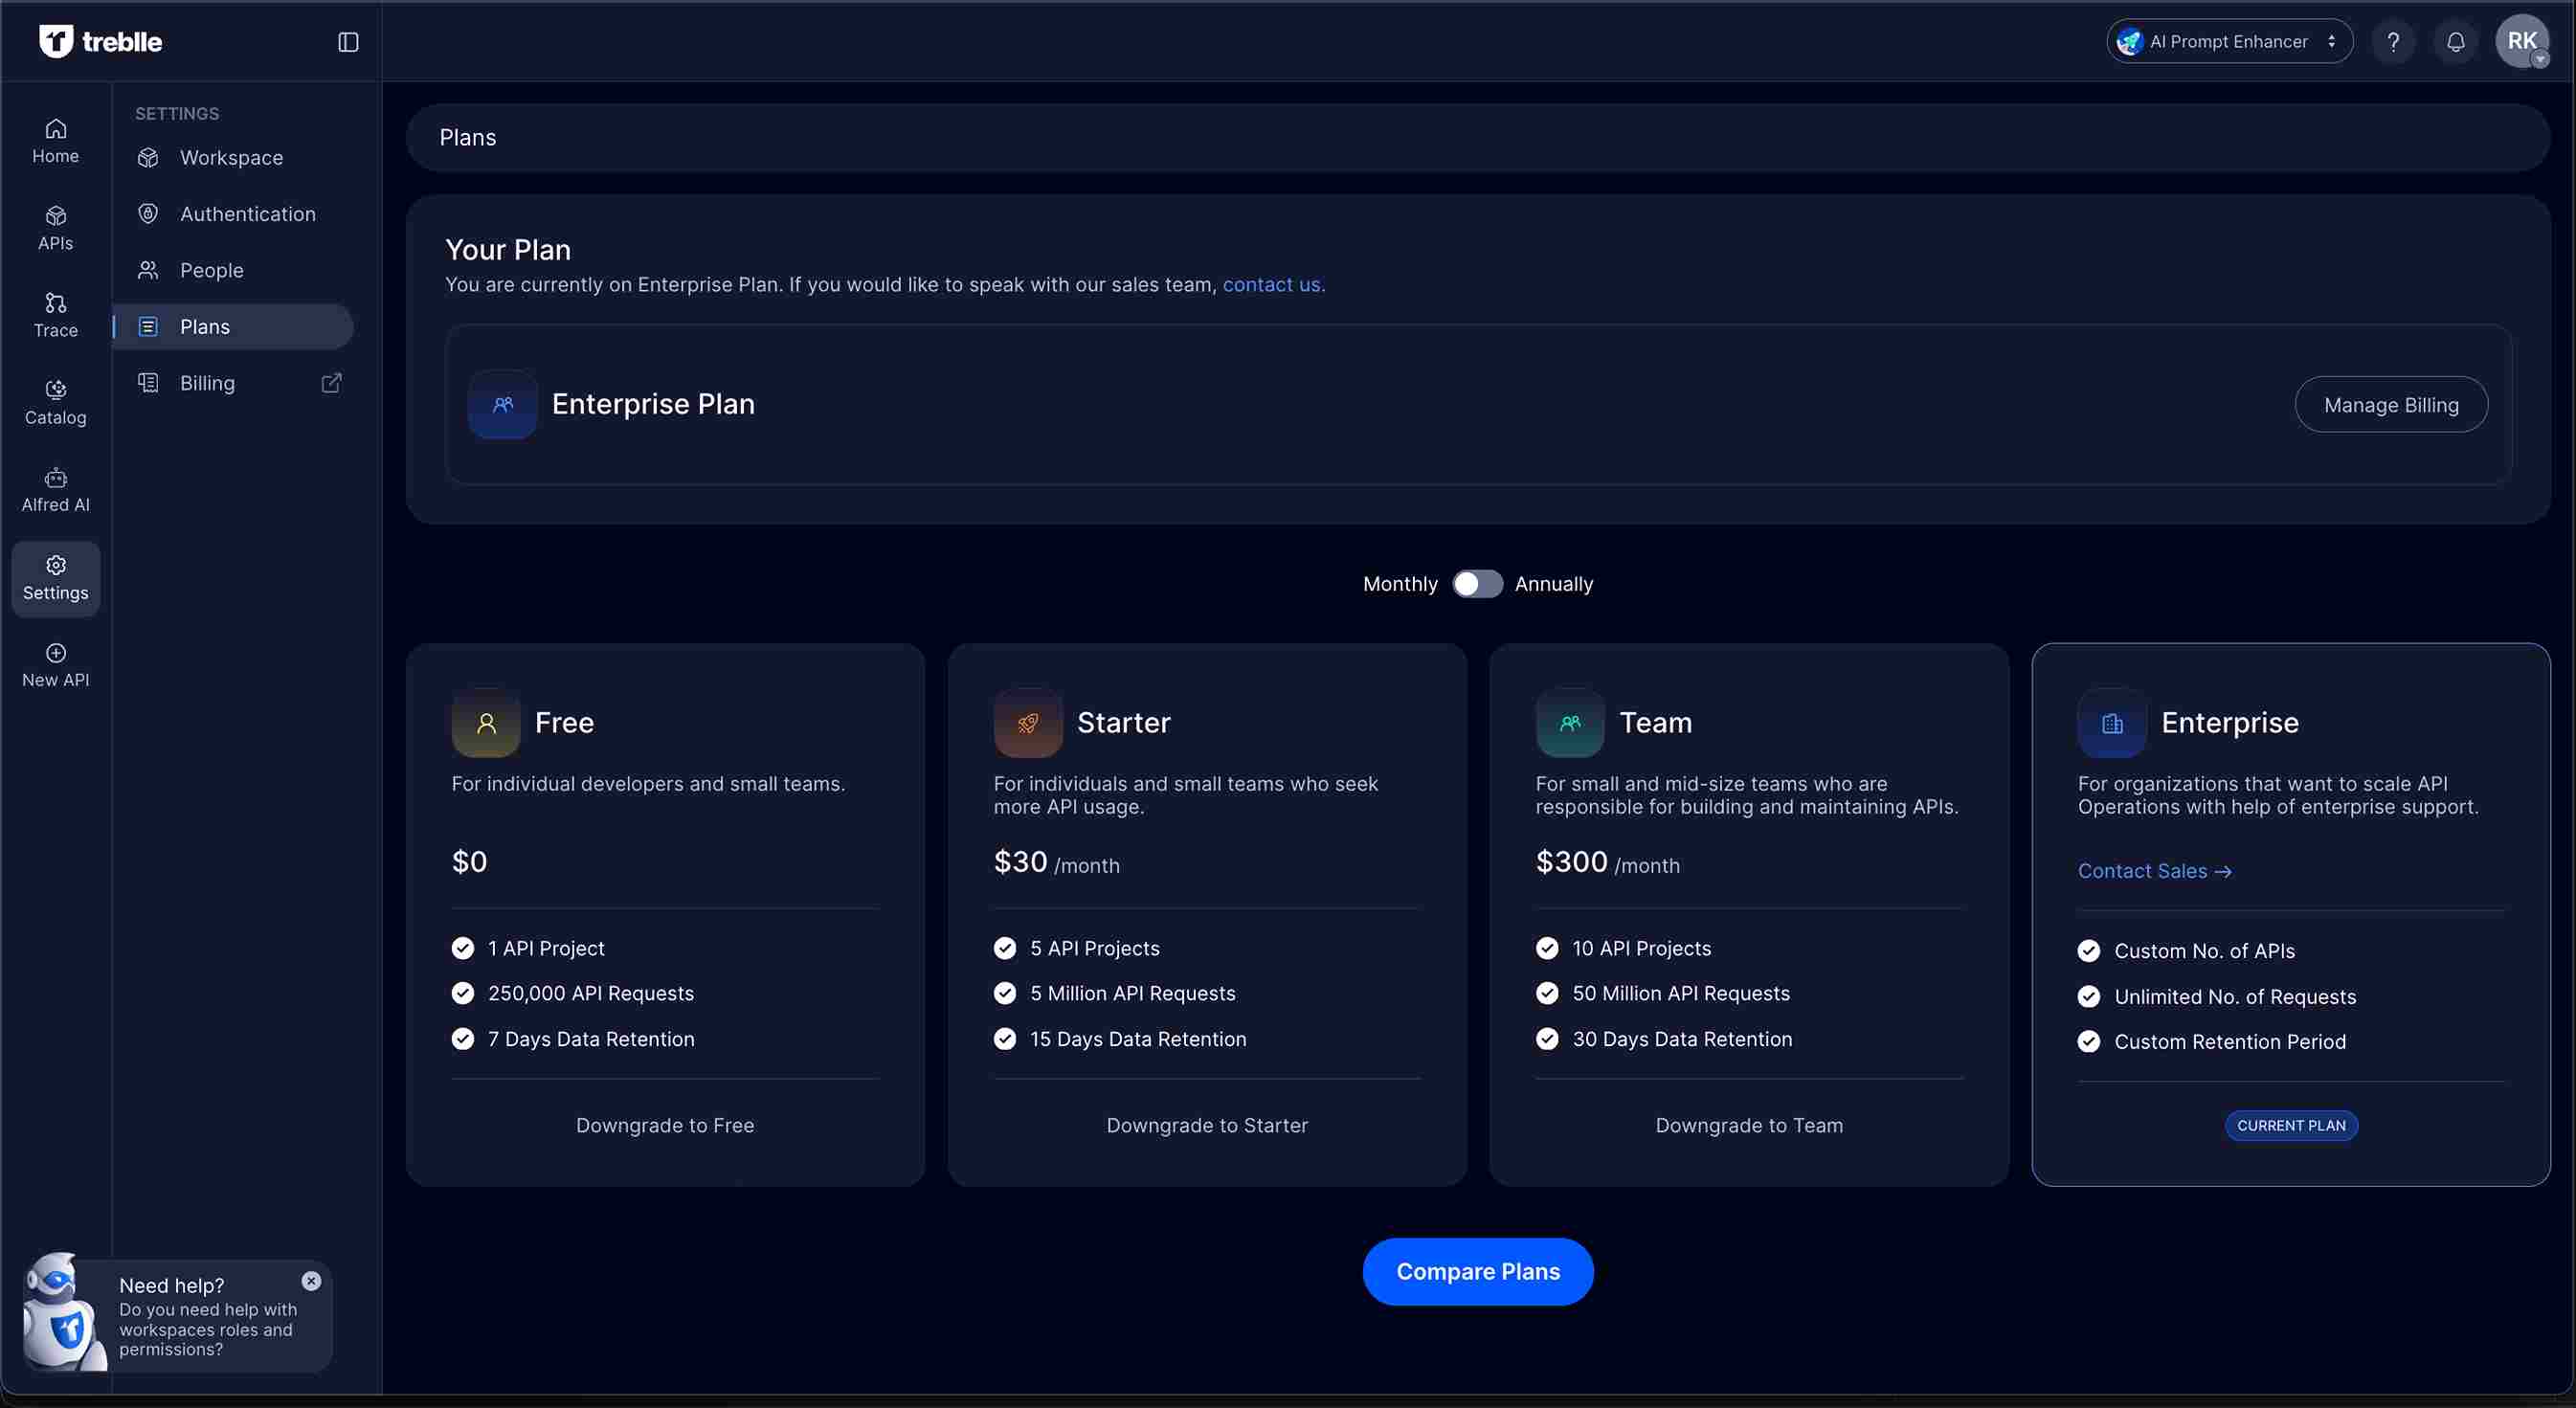The image size is (2576, 1408).
Task: Click Contact Sales under Enterprise
Action: (x=2154, y=871)
